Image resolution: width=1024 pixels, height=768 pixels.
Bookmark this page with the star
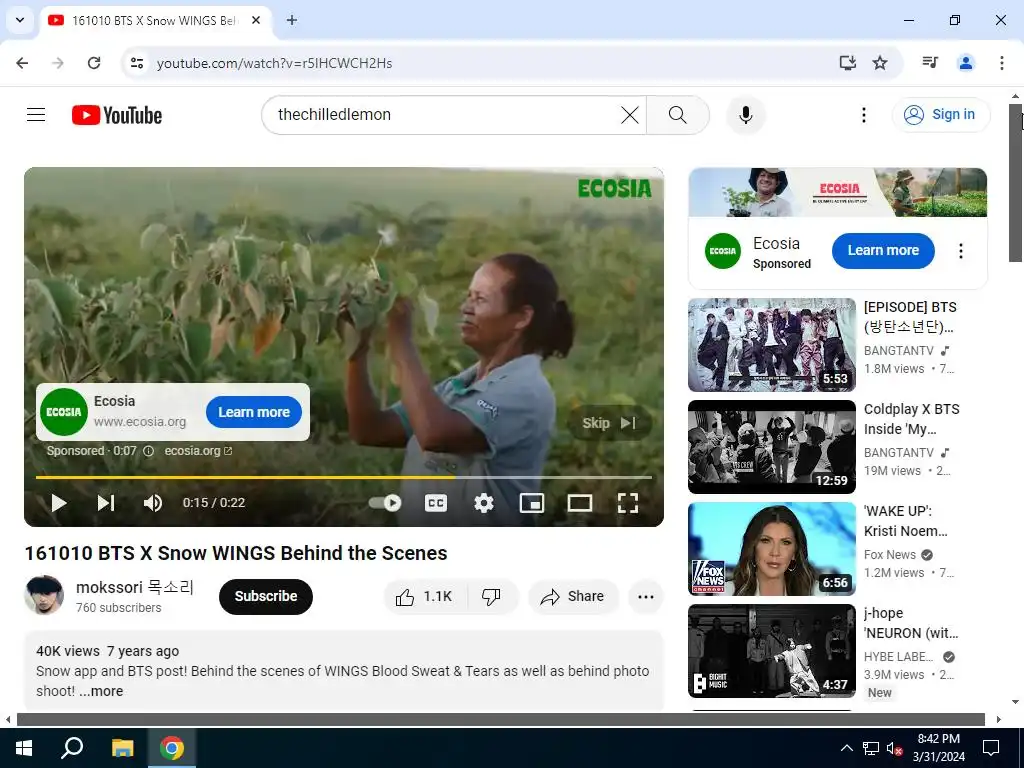pyautogui.click(x=880, y=63)
